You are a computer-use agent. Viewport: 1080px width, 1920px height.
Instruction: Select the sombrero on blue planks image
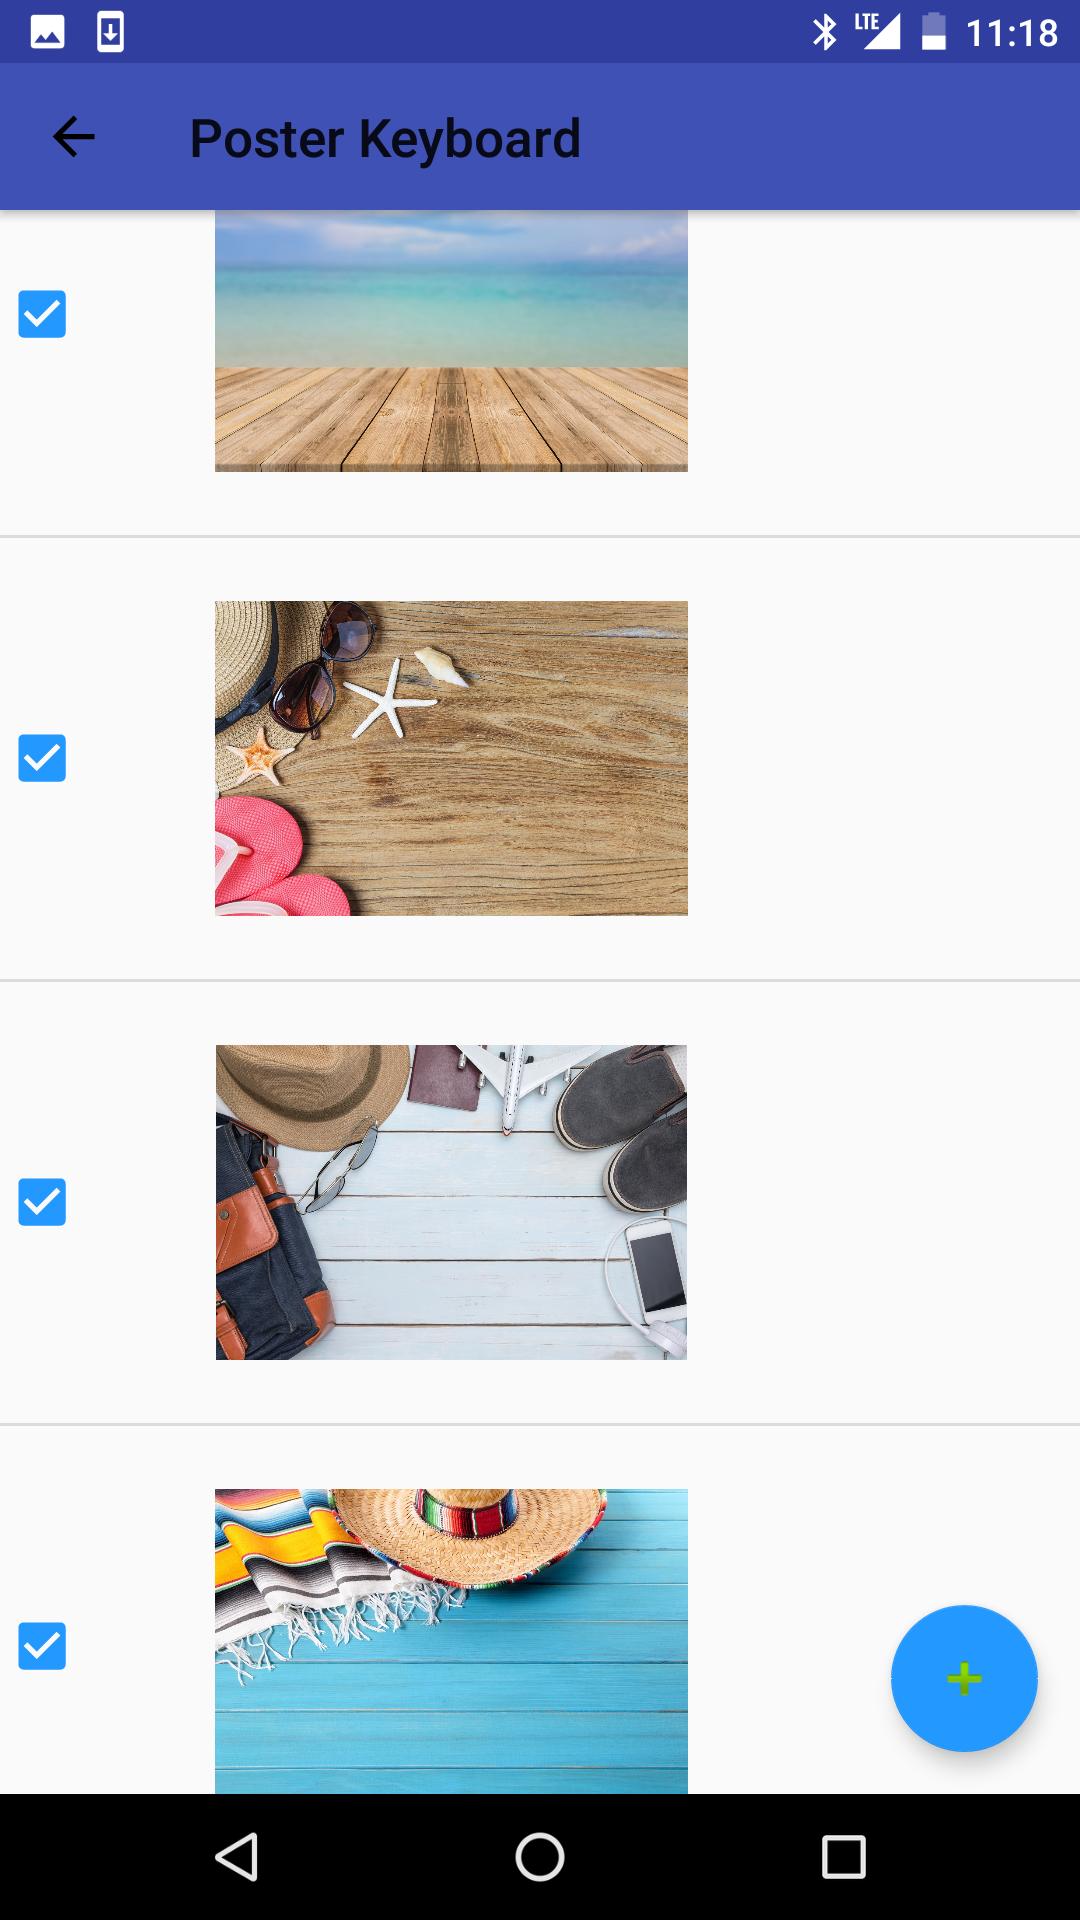[x=451, y=1641]
